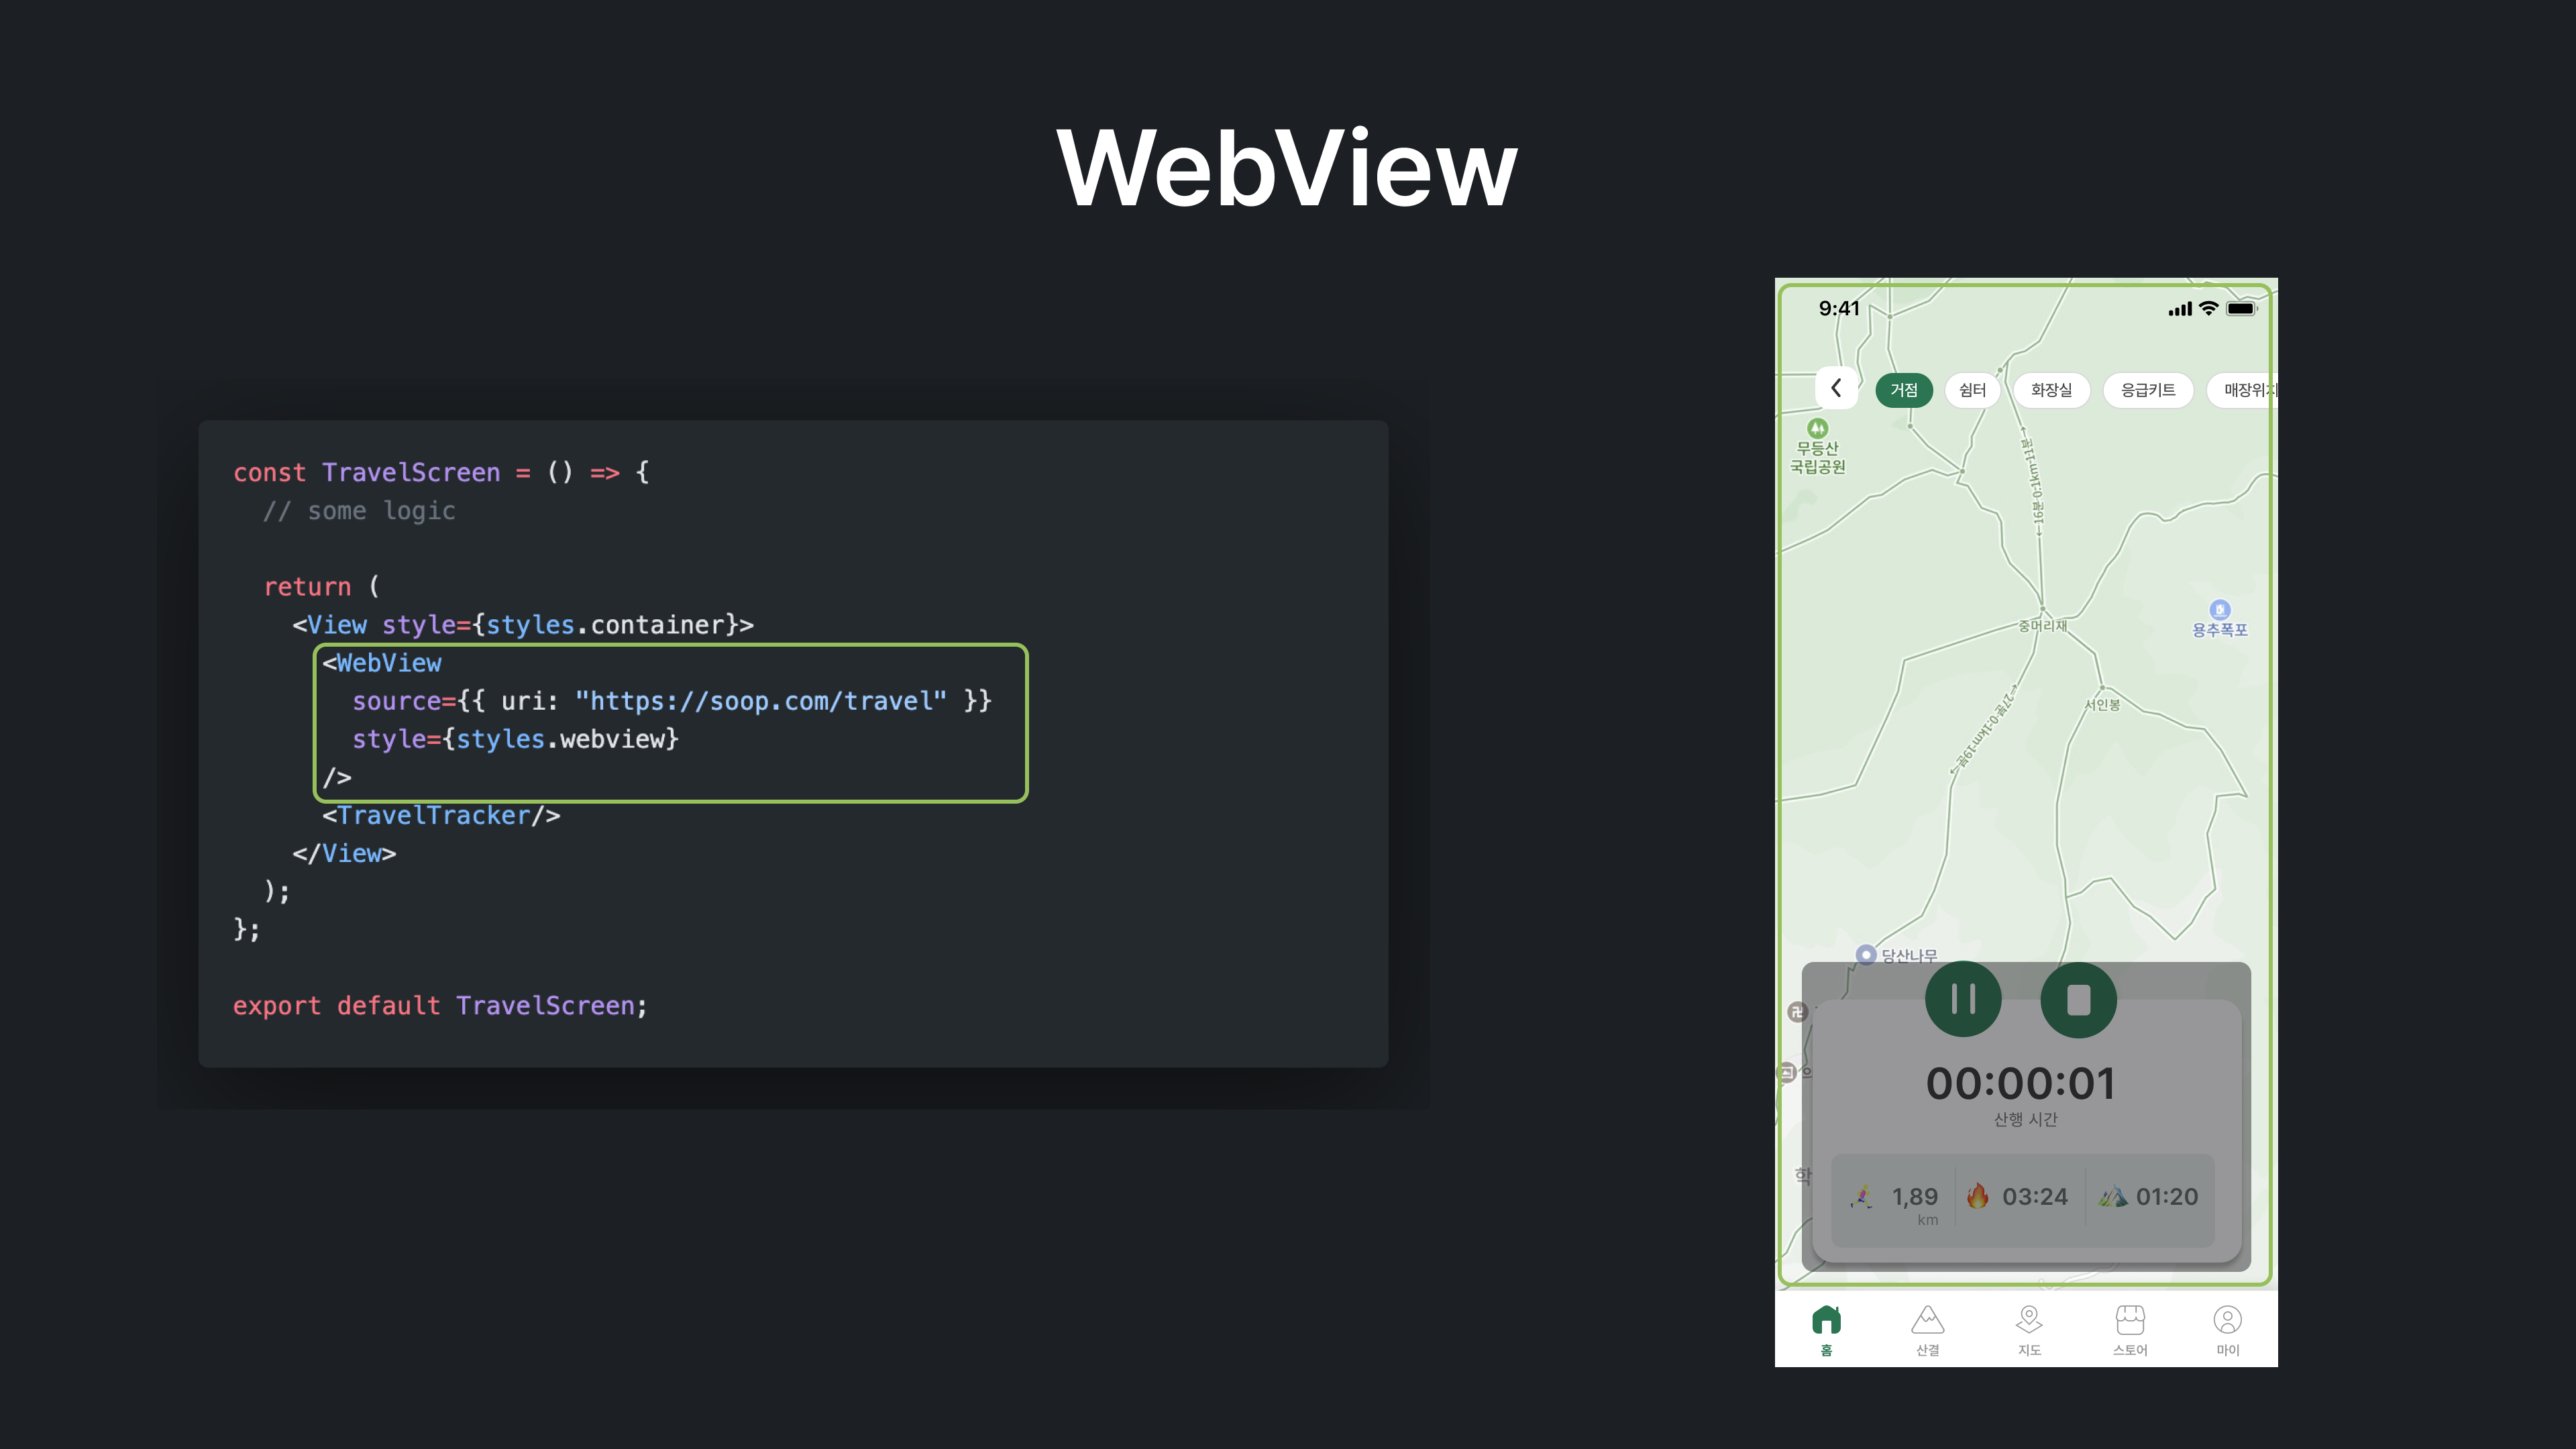Tap the 당산나무 map marker
This screenshot has height=1449, width=2576.
click(1866, 954)
